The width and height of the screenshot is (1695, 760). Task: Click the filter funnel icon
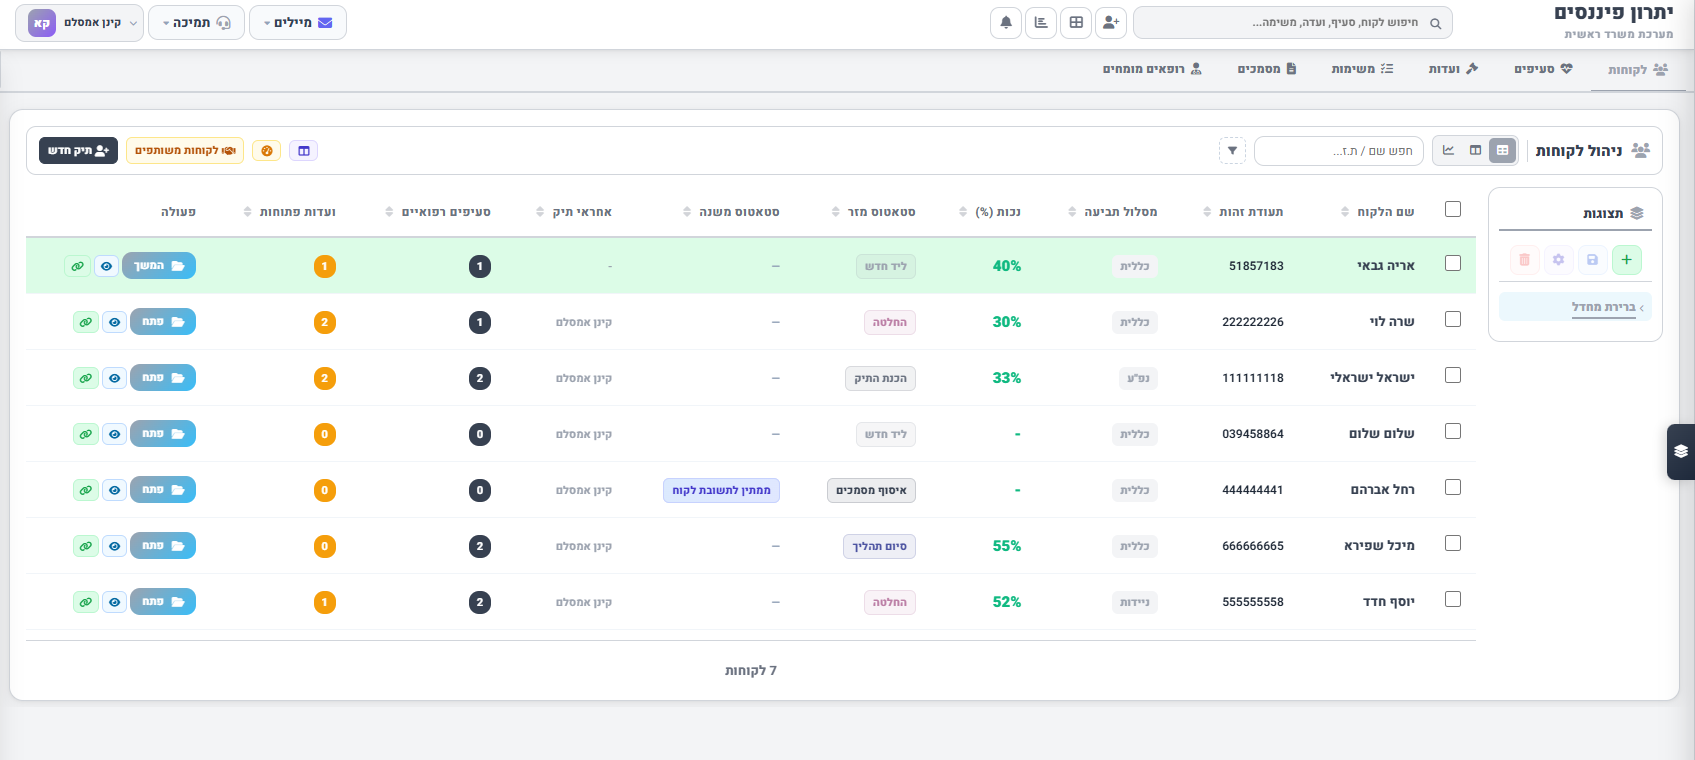pyautogui.click(x=1232, y=151)
